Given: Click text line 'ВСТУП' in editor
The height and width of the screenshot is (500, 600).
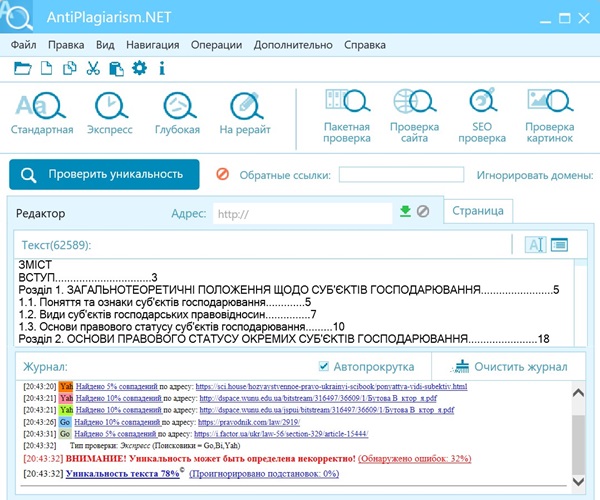Looking at the screenshot, I should click(88, 277).
